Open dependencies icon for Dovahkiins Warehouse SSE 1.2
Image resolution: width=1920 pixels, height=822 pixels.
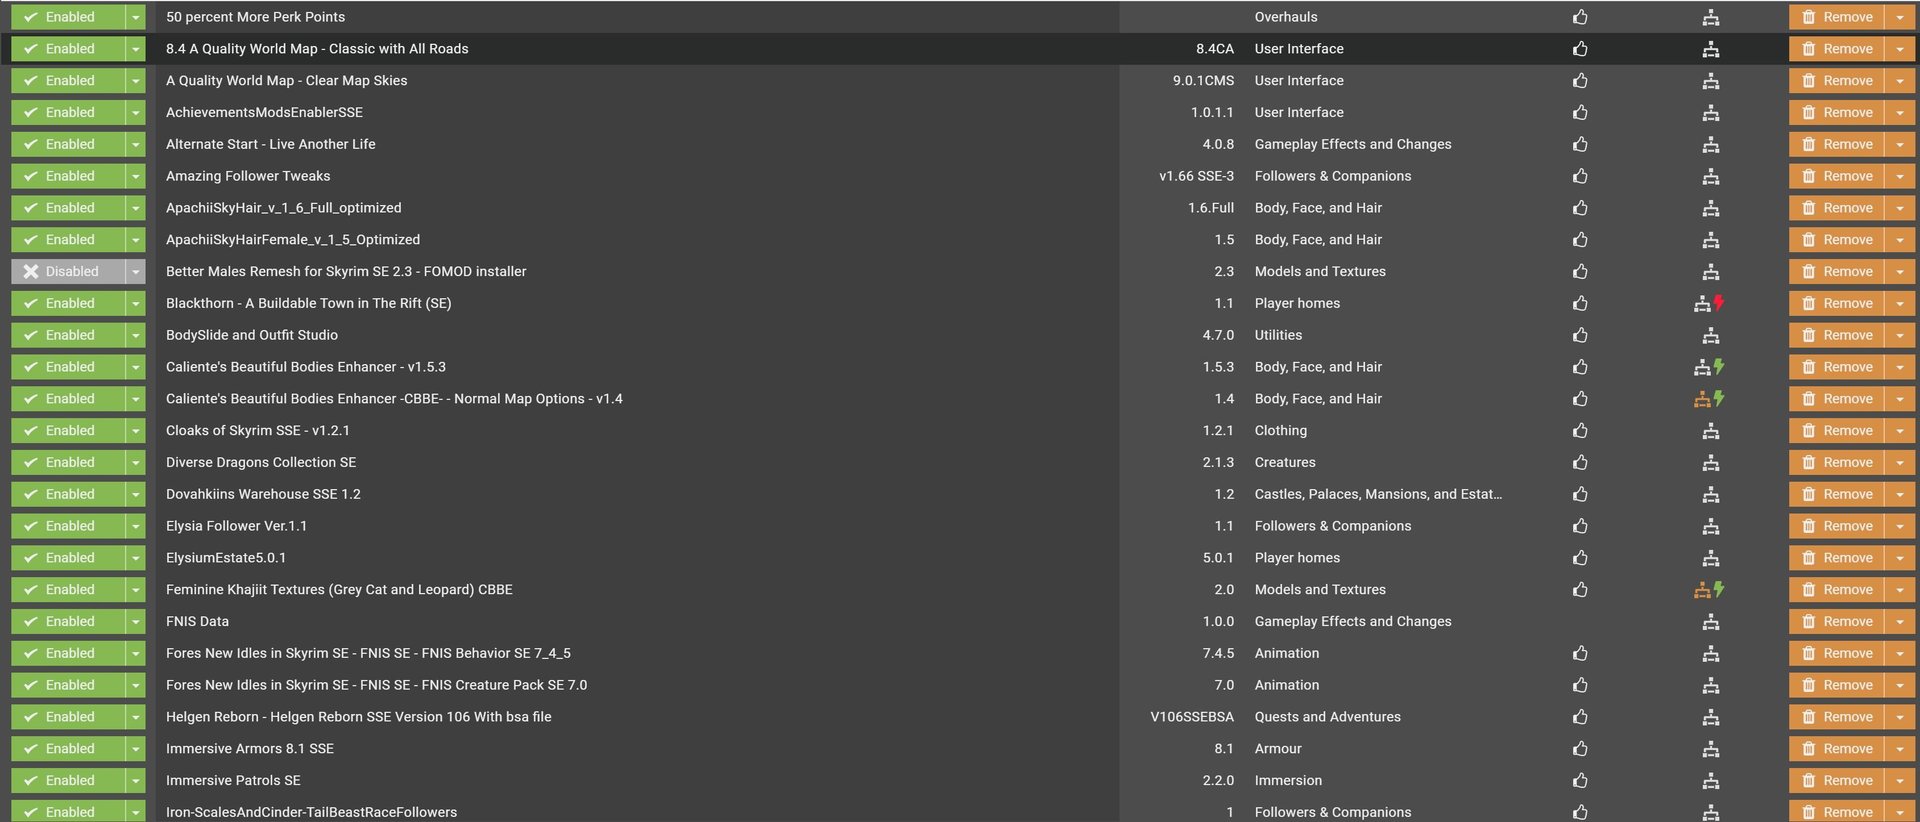[x=1711, y=494]
